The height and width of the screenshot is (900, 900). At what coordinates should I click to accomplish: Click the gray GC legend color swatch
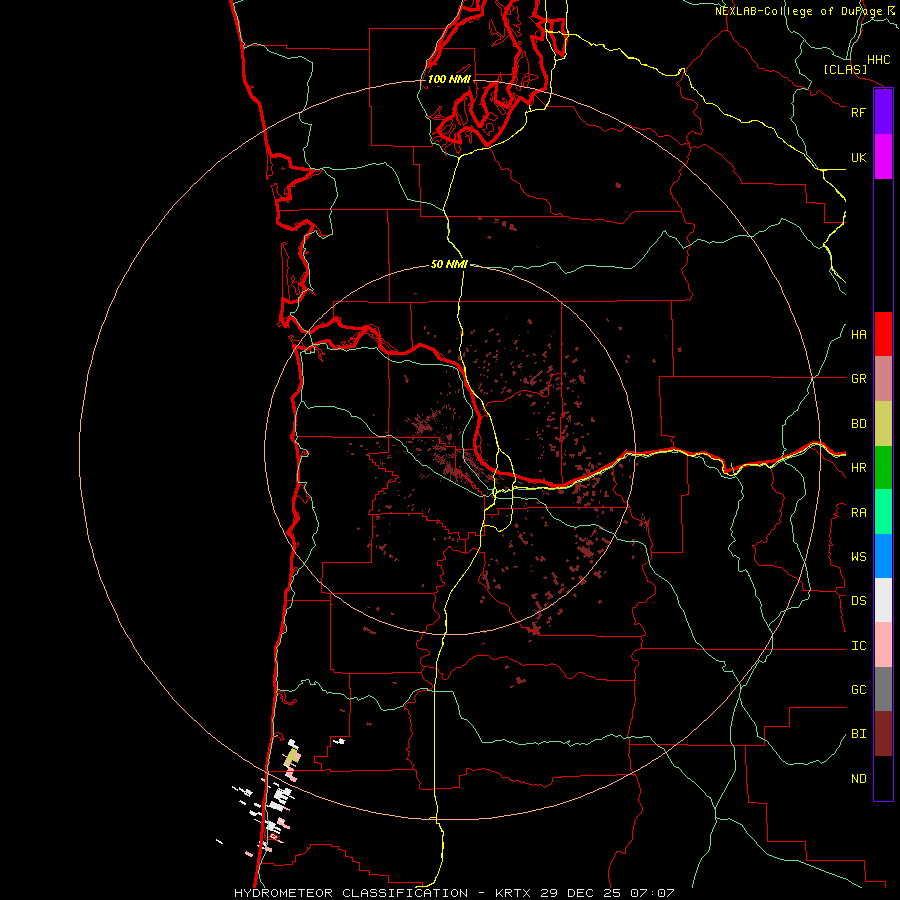tap(883, 689)
